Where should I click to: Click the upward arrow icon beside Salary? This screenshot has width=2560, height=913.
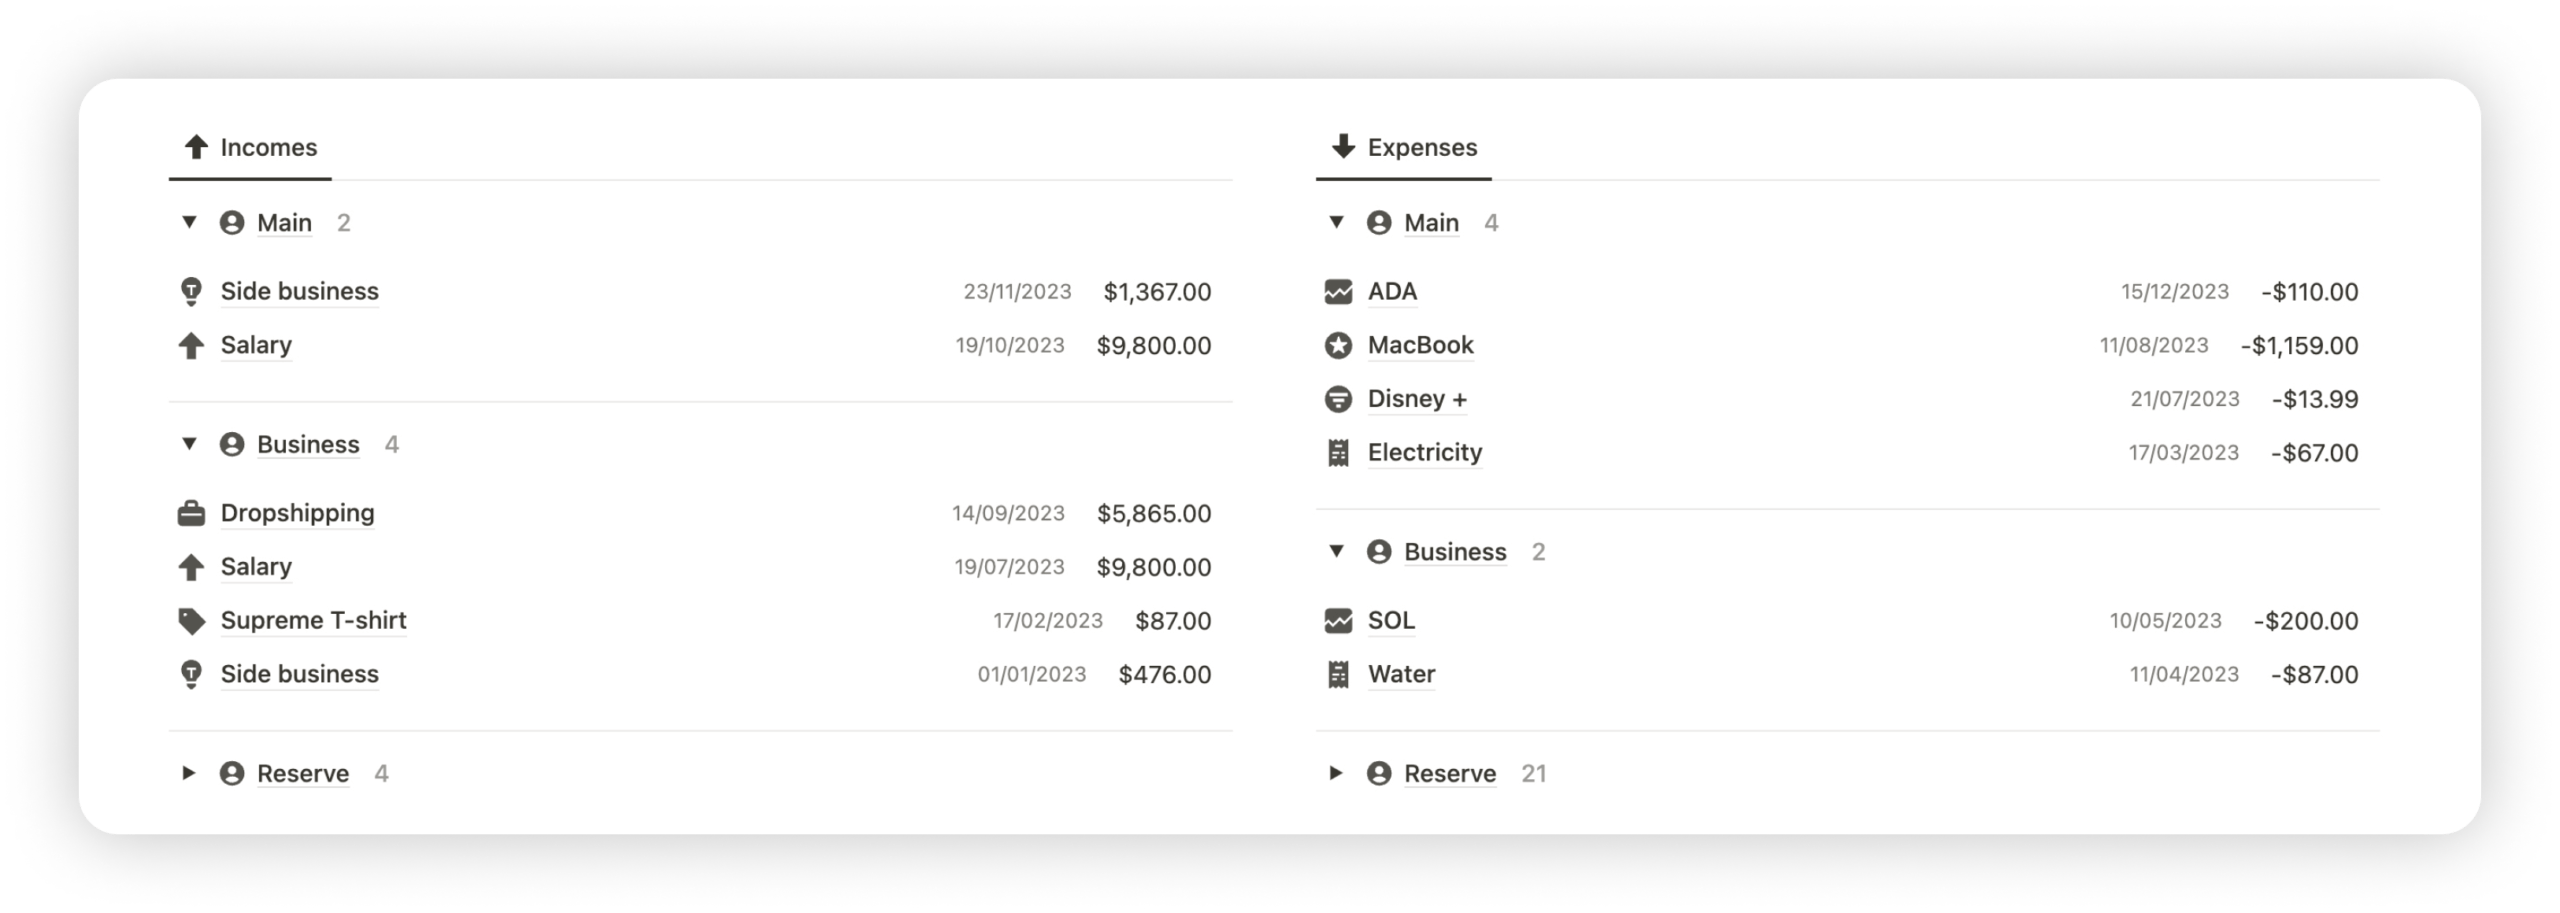click(x=193, y=345)
